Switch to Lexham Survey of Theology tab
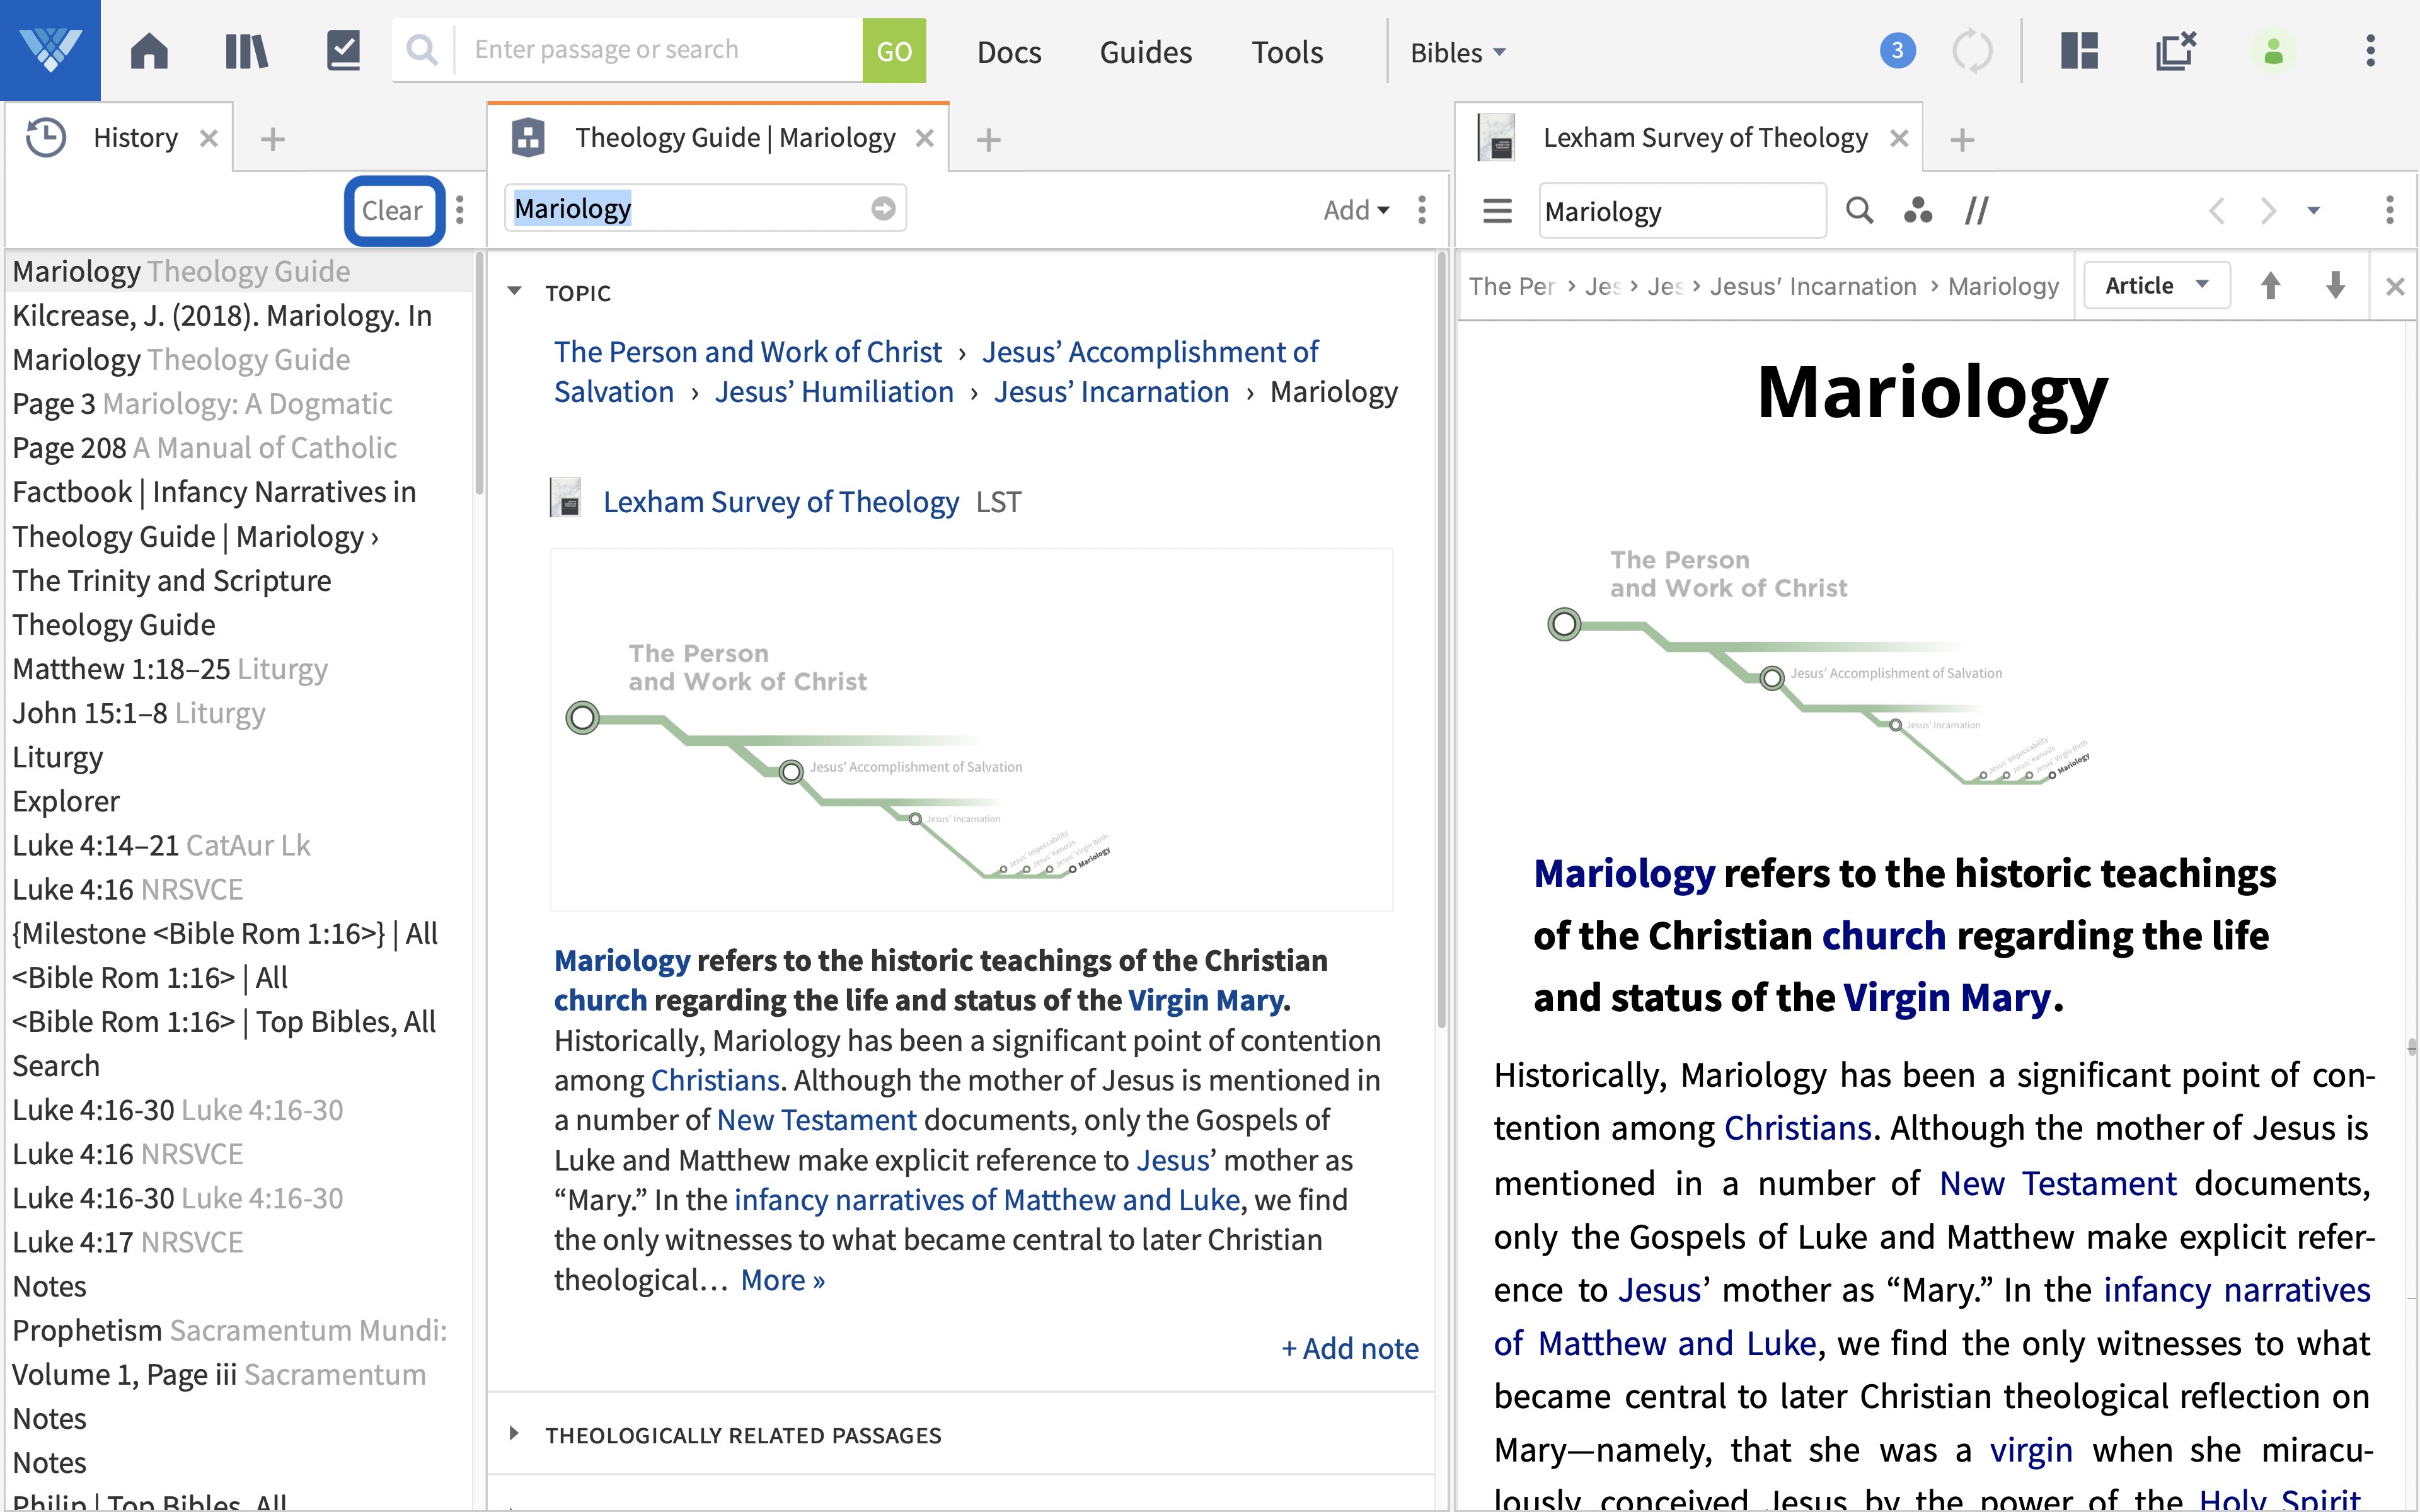The width and height of the screenshot is (2420, 1512). (1705, 137)
